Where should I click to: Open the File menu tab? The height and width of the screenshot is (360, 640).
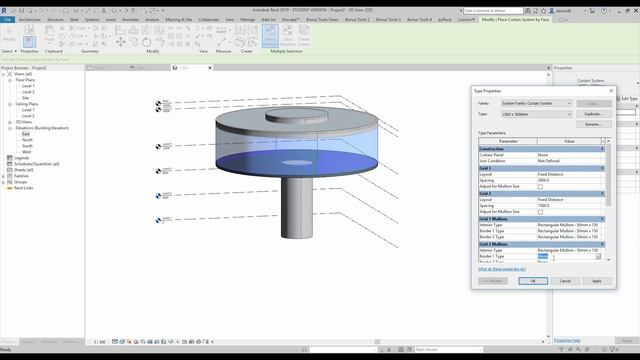(x=7, y=20)
